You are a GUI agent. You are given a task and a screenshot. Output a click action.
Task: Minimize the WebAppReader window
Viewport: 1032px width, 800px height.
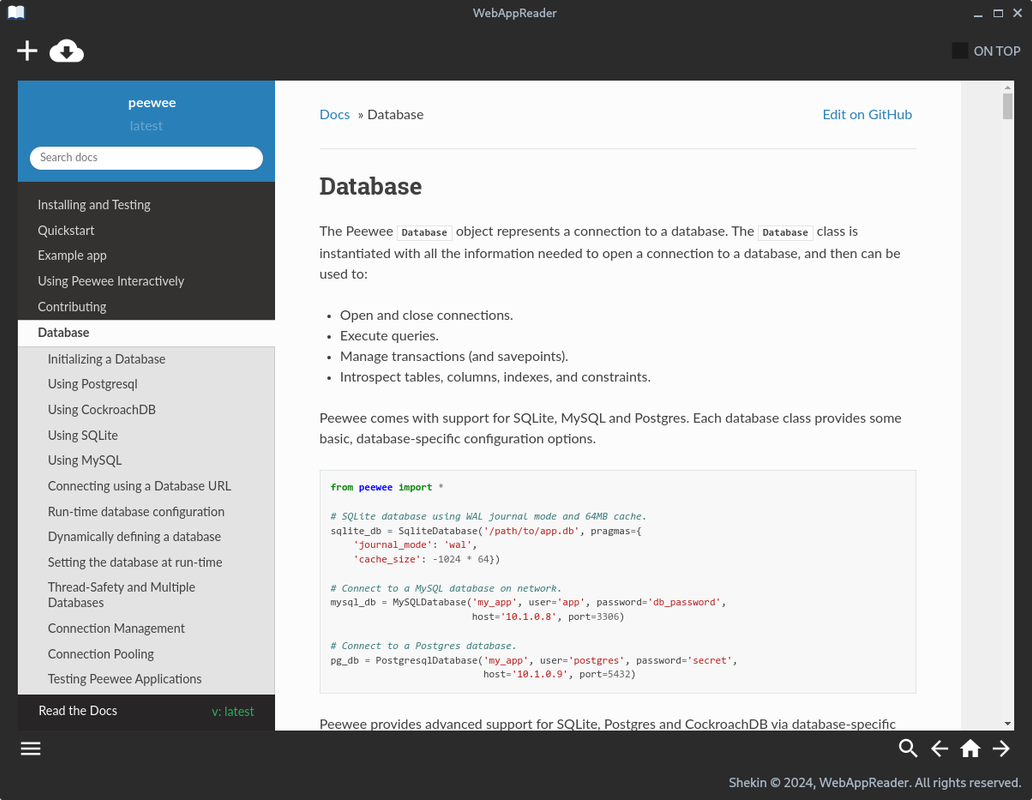tap(978, 13)
